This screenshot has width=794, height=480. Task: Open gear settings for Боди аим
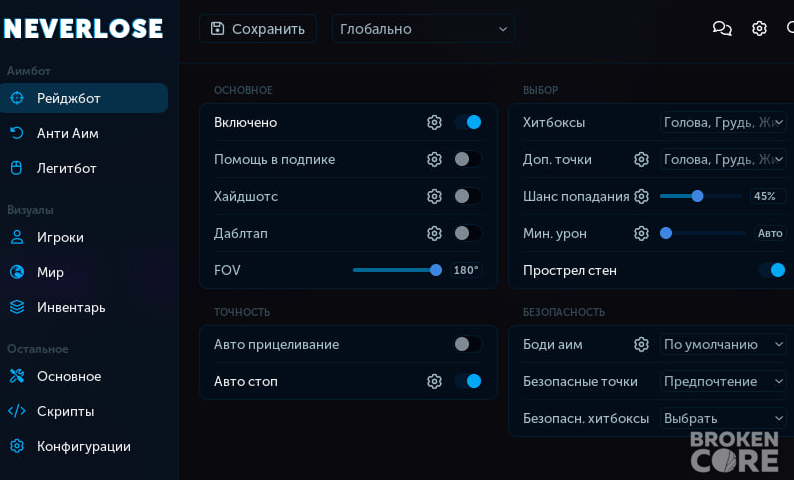(x=641, y=344)
